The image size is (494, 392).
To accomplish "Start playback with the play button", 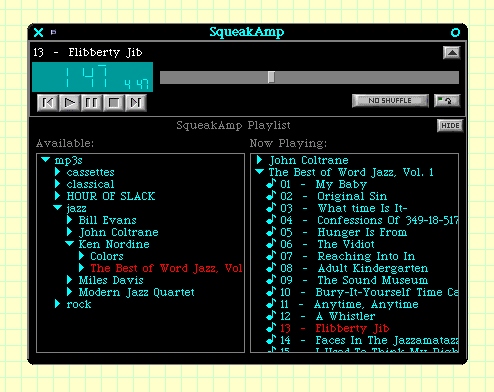I will click(69, 103).
